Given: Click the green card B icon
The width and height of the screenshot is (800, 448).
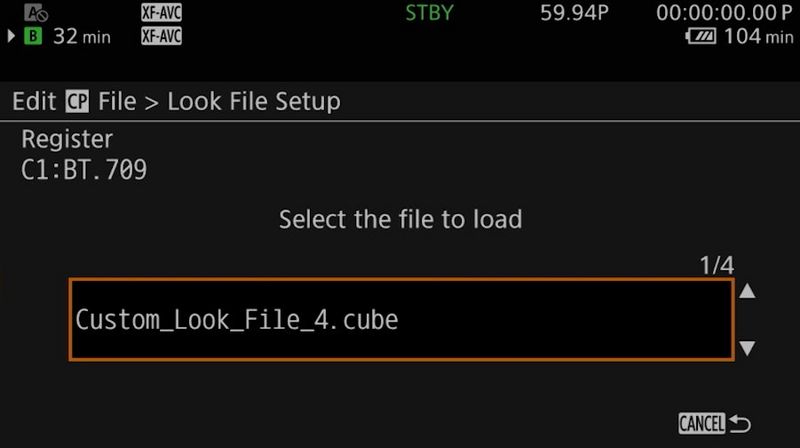Looking at the screenshot, I should pos(33,36).
